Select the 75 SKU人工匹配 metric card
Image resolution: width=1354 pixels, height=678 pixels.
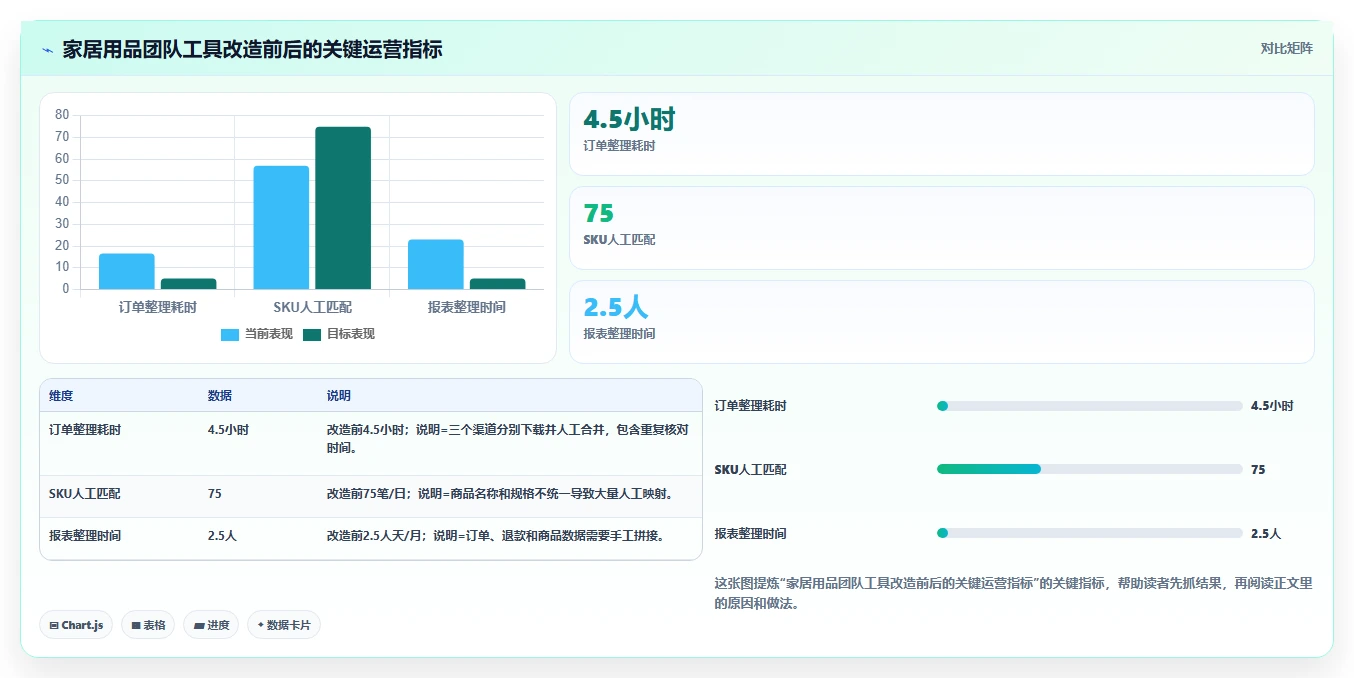pos(941,228)
